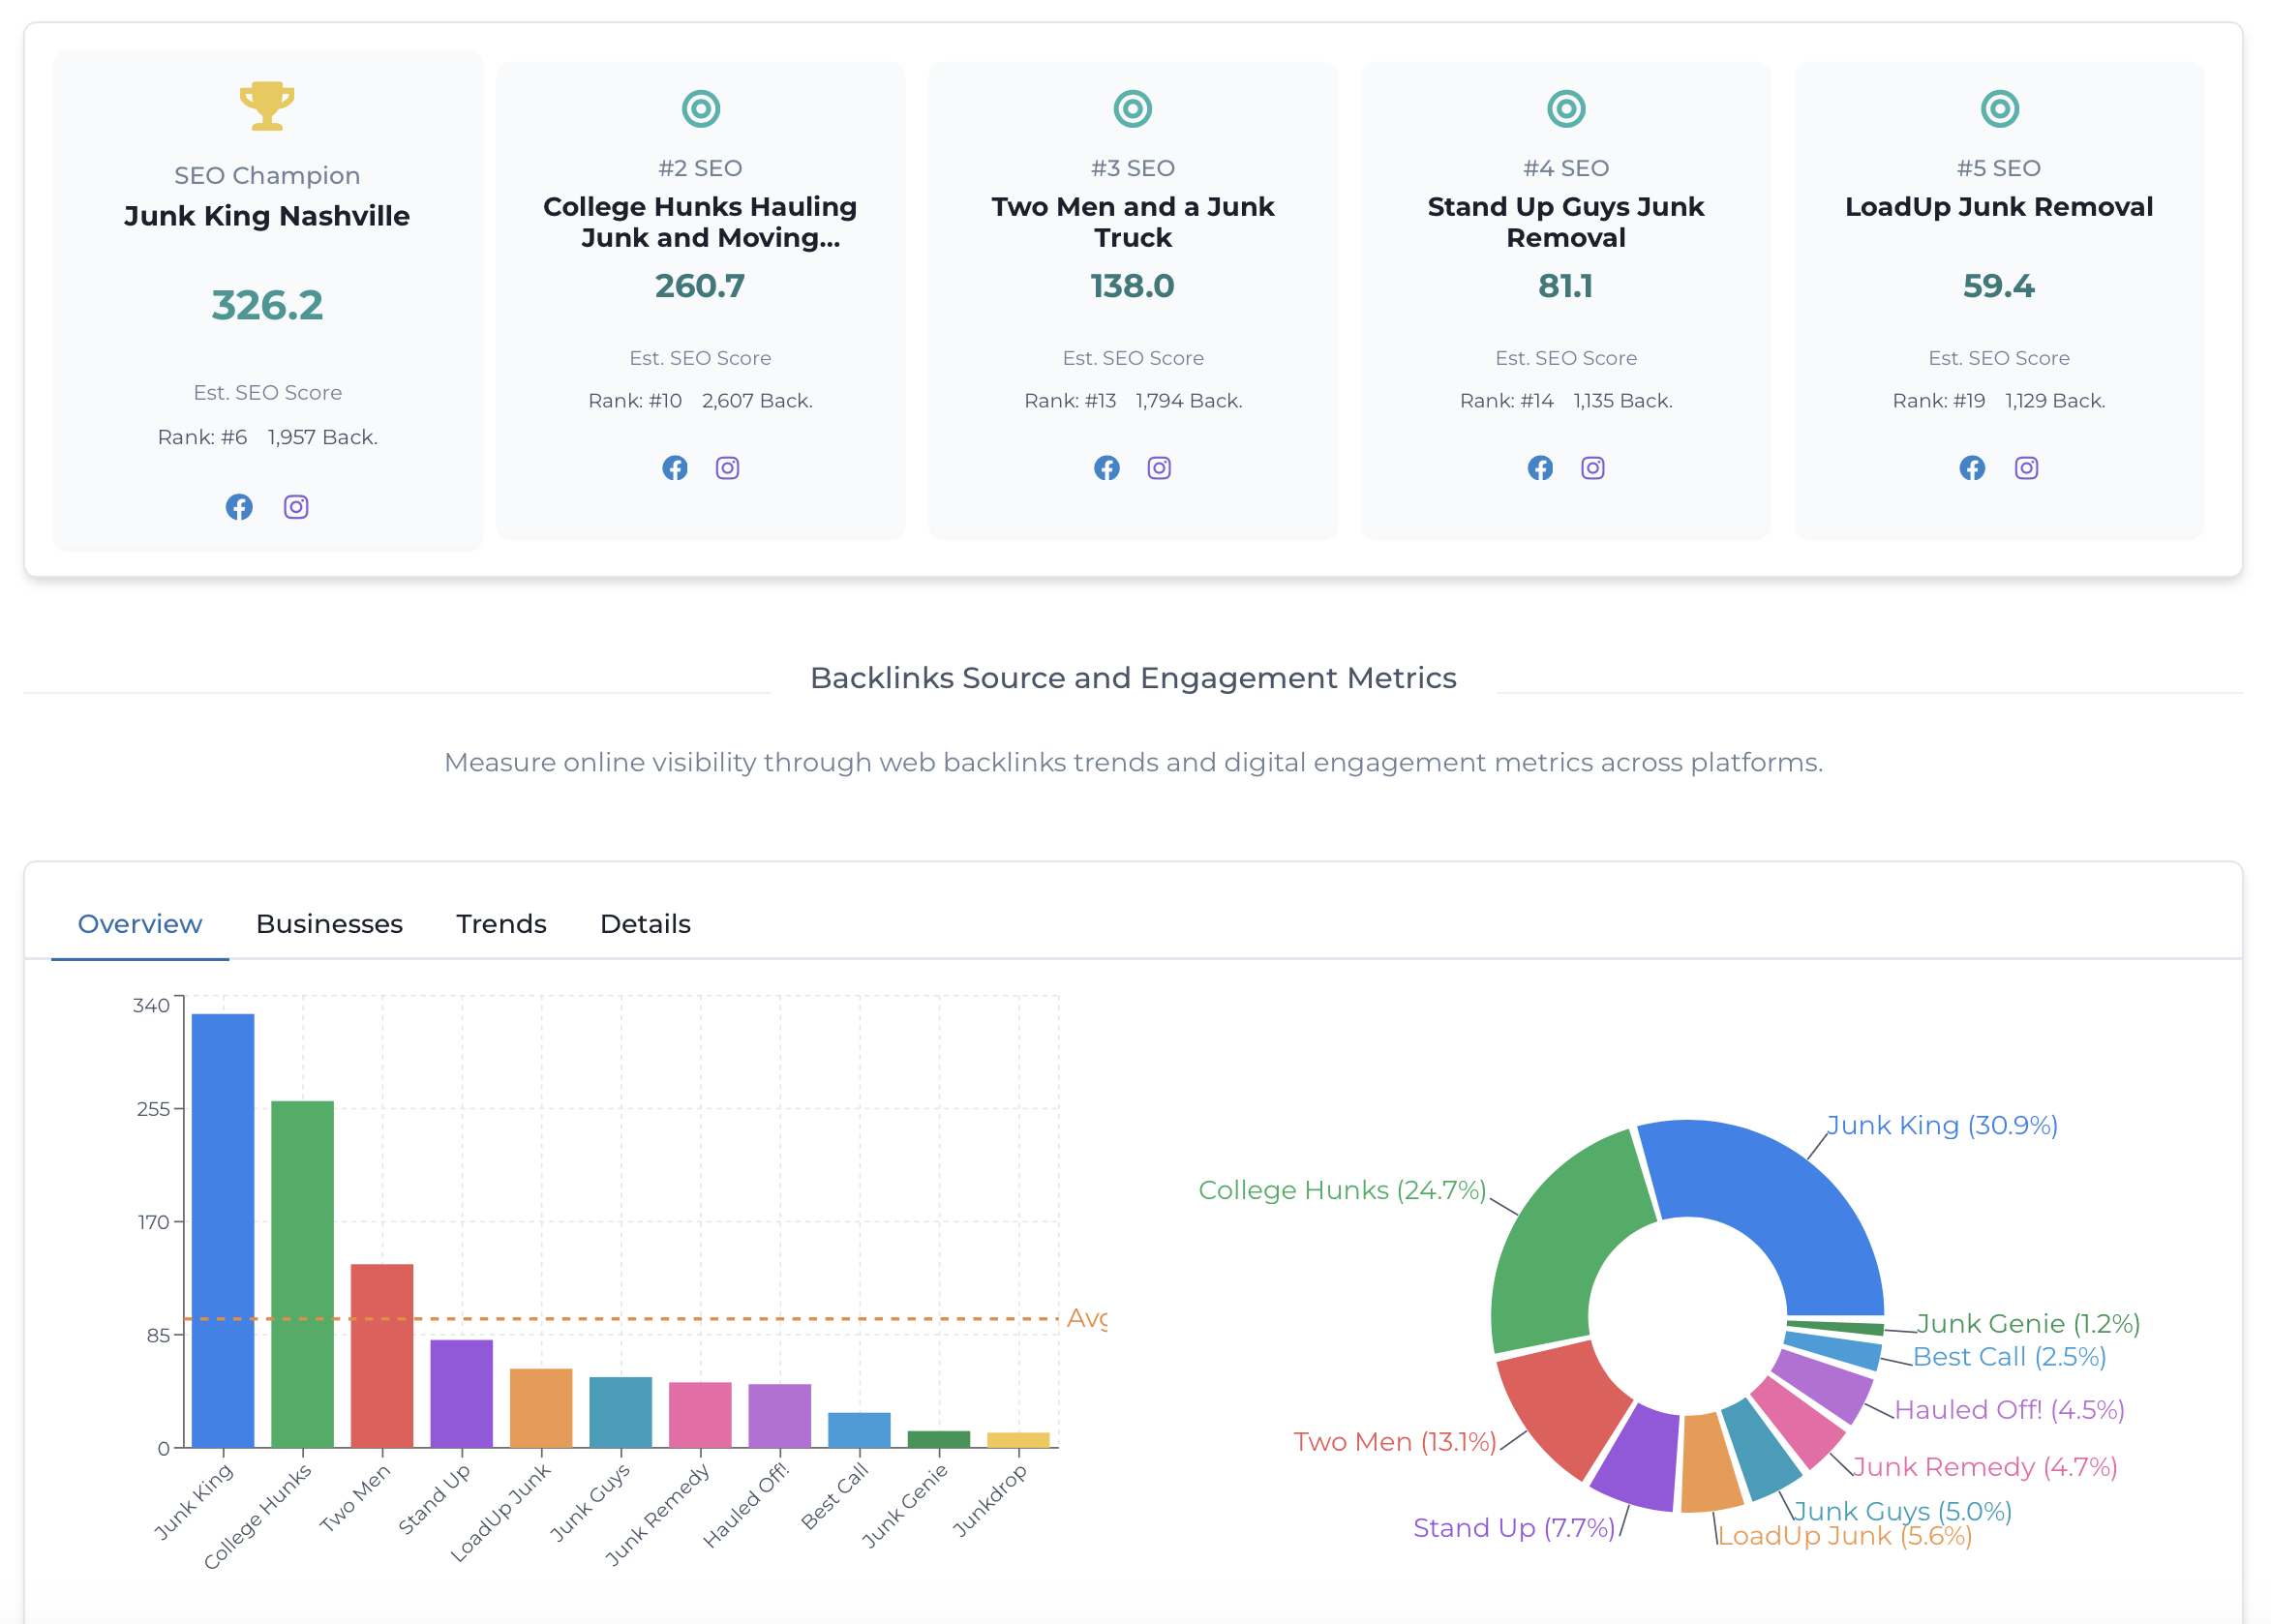Click the SEO Champion trophy icon
2271x1624 pixels.
point(267,106)
